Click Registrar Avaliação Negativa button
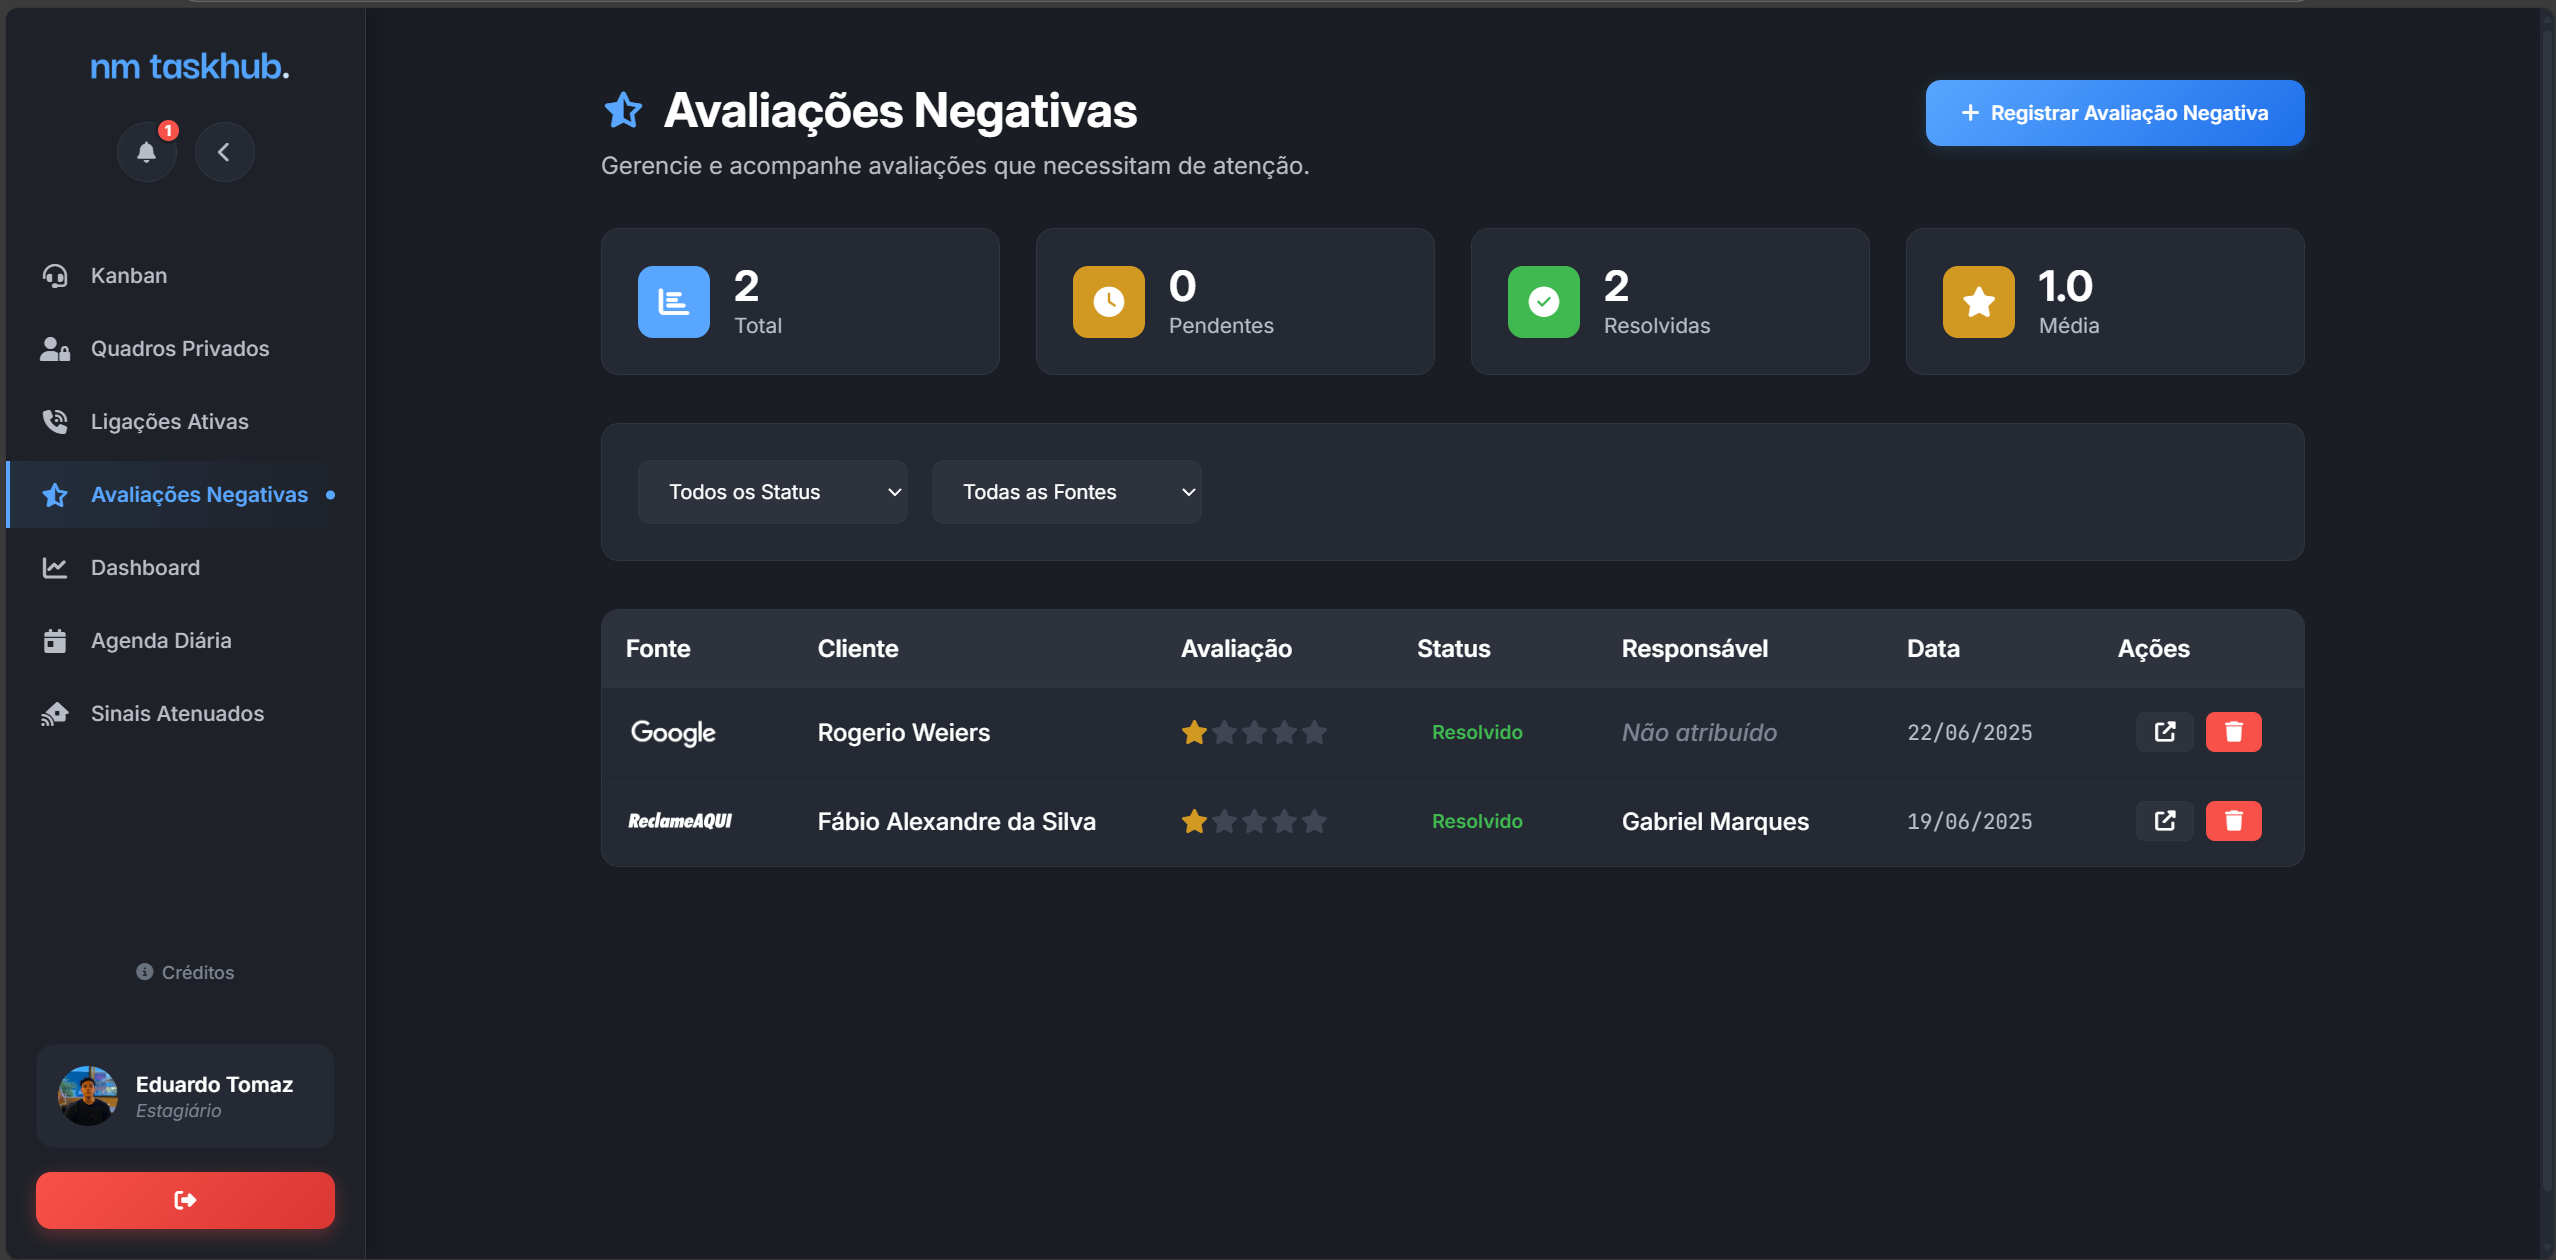Viewport: 2556px width, 1260px height. (x=2114, y=113)
